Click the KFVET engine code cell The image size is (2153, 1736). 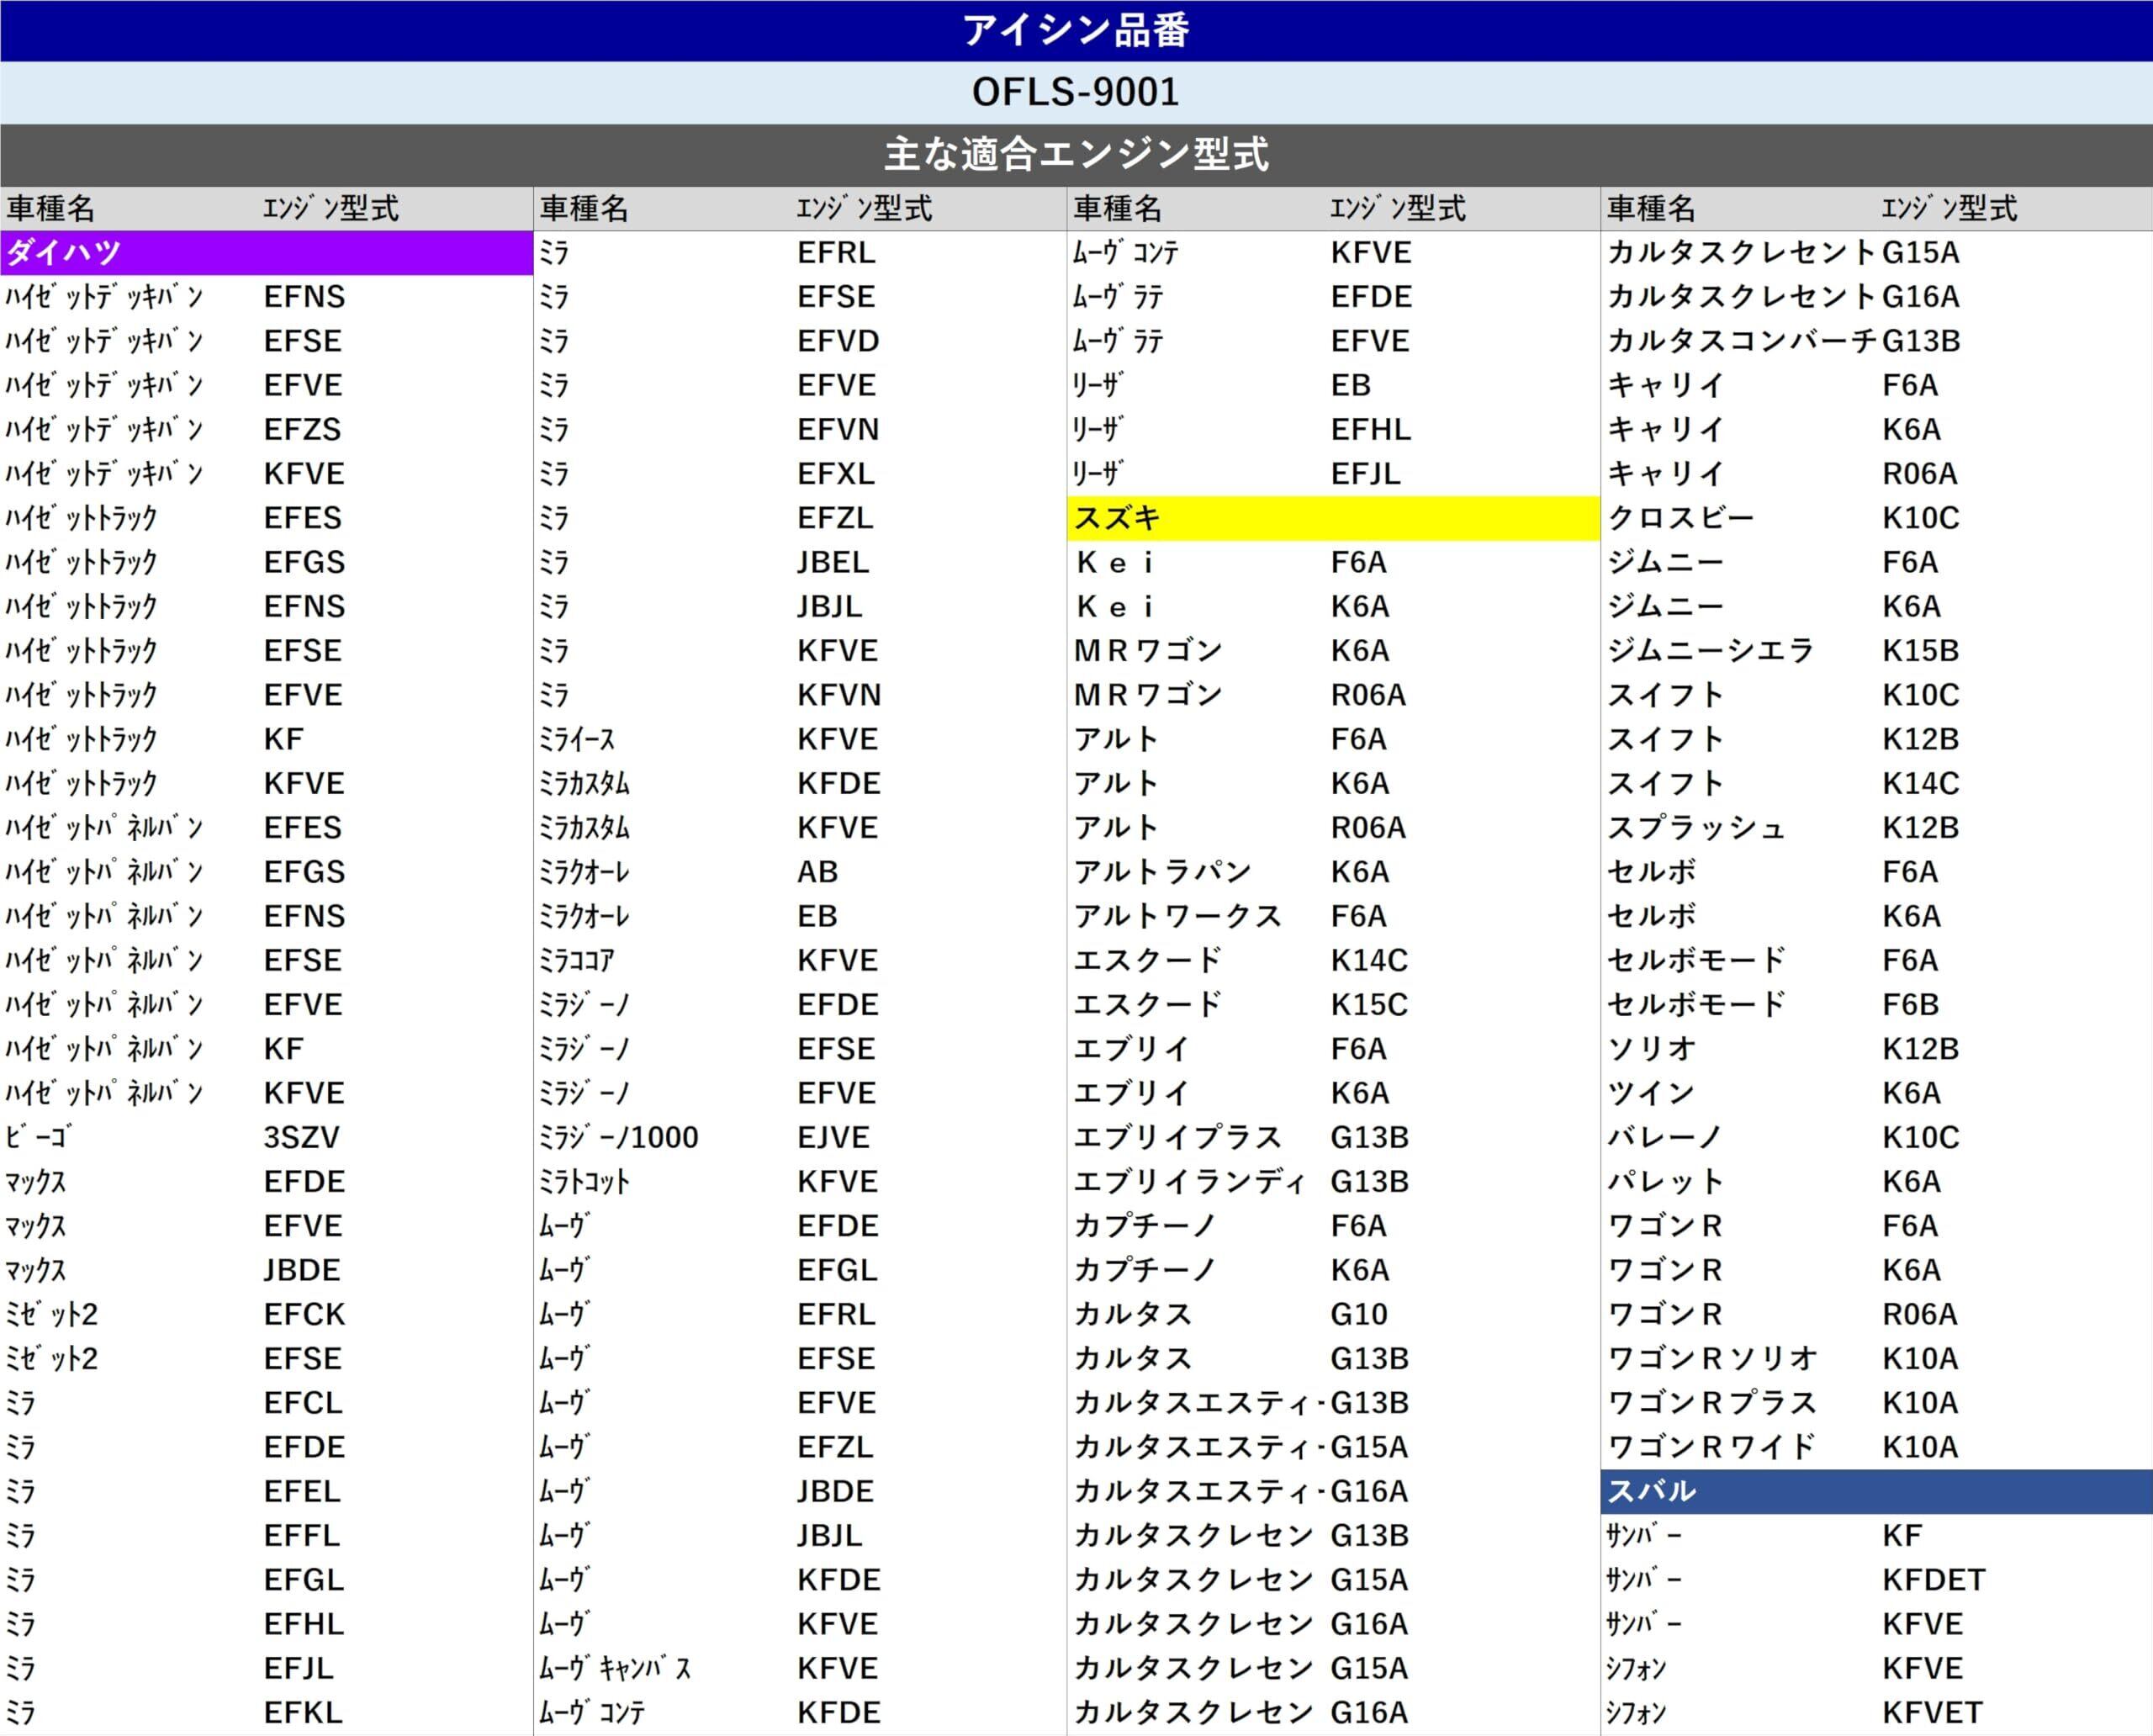(1932, 1712)
